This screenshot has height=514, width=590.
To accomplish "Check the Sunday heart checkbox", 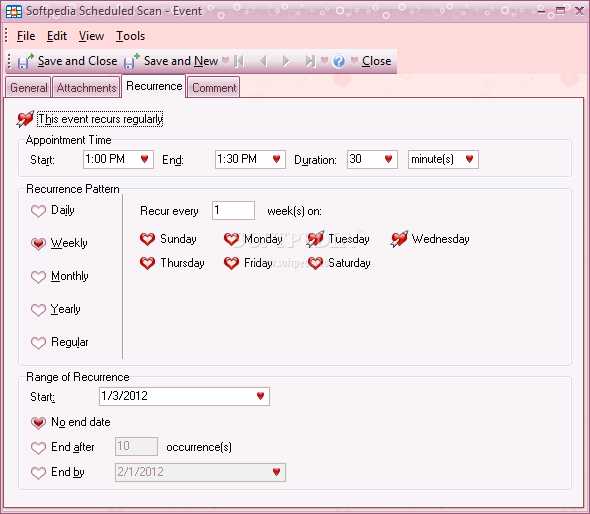I will click(x=147, y=239).
